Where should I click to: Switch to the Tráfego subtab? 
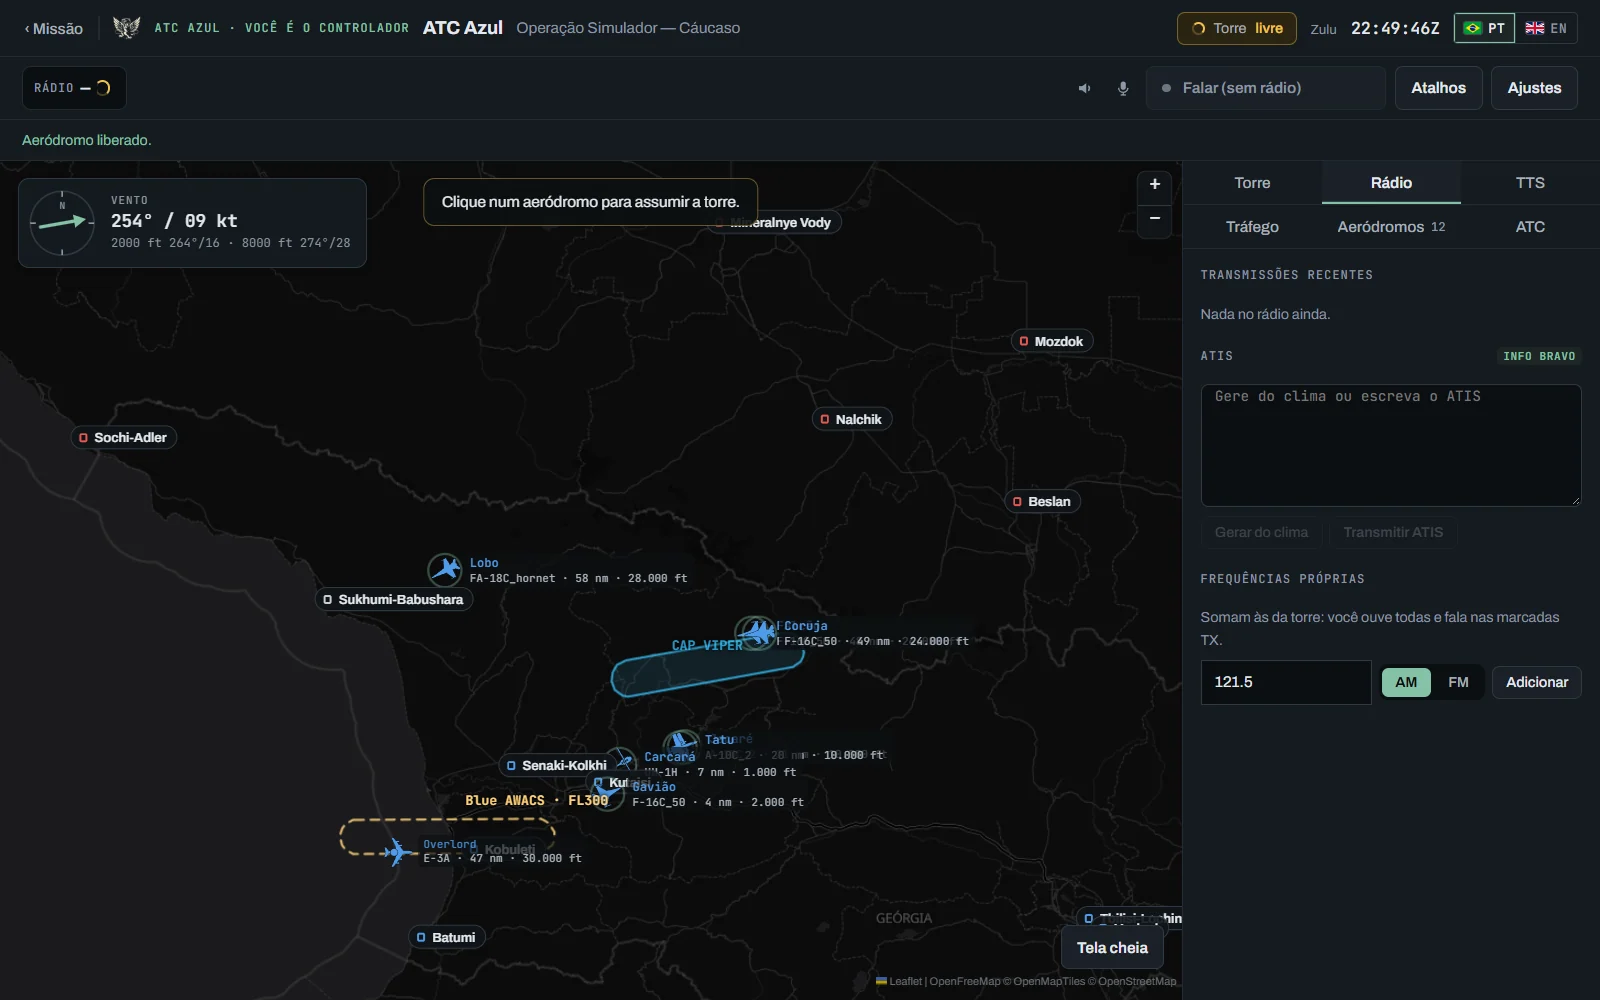[1252, 227]
